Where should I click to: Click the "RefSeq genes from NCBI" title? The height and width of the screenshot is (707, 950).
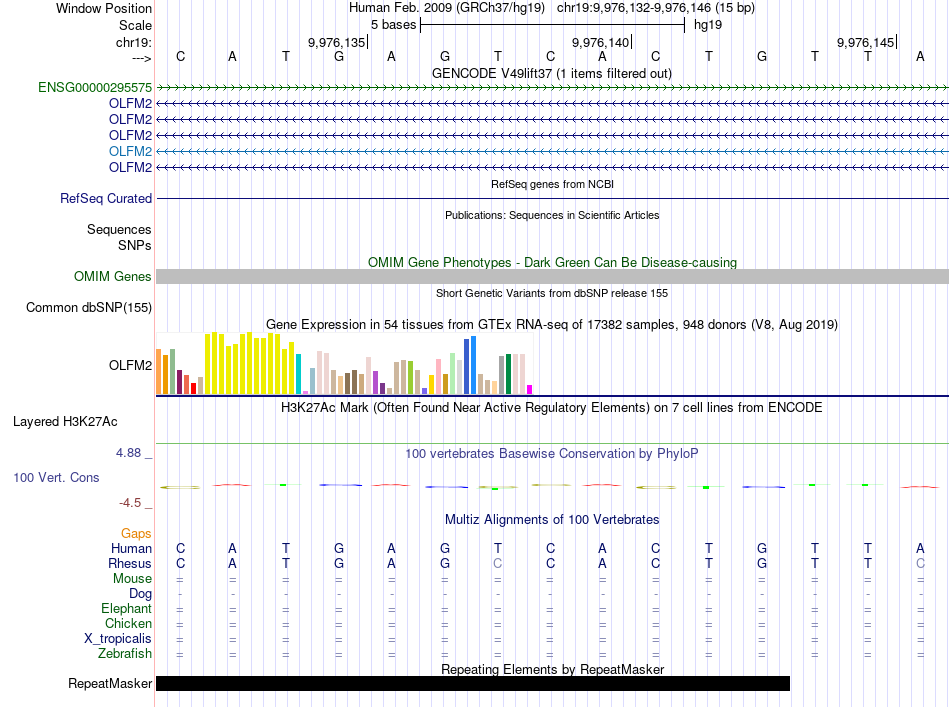pyautogui.click(x=553, y=184)
